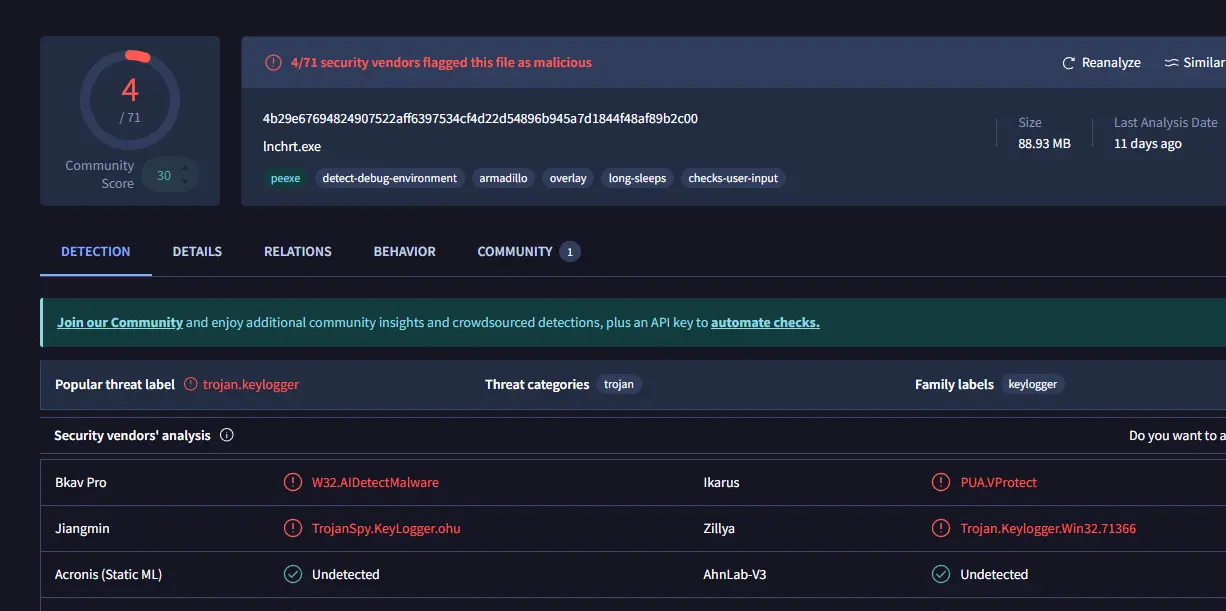The image size is (1226, 611).
Task: Click the detection score circle showing 4/71
Action: click(130, 100)
